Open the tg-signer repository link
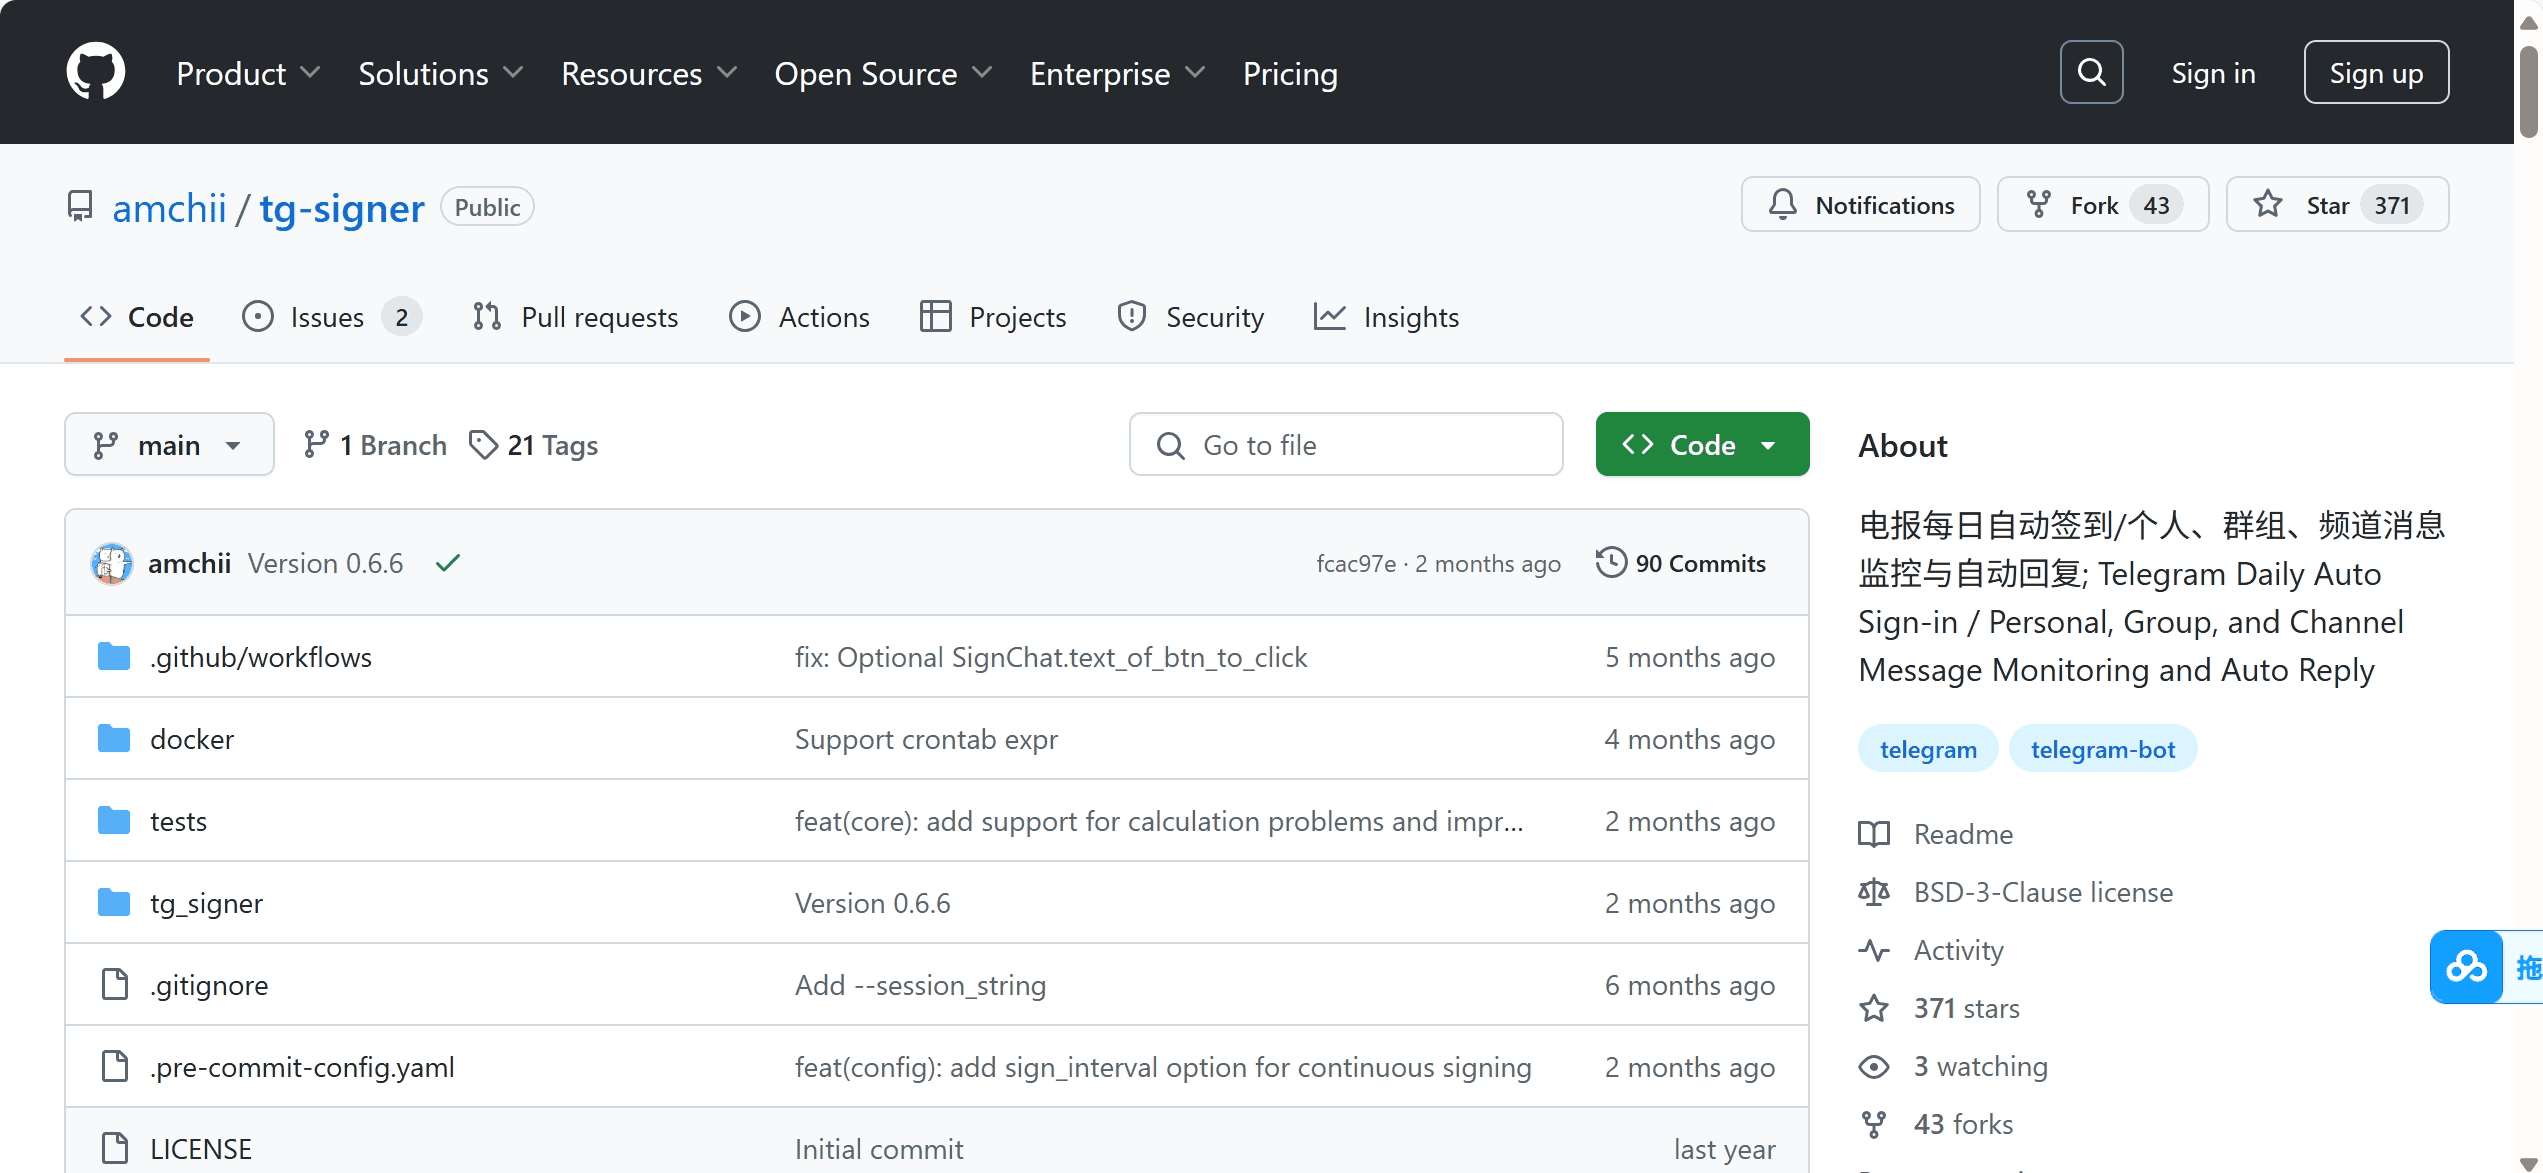Image resolution: width=2543 pixels, height=1173 pixels. pyautogui.click(x=342, y=208)
